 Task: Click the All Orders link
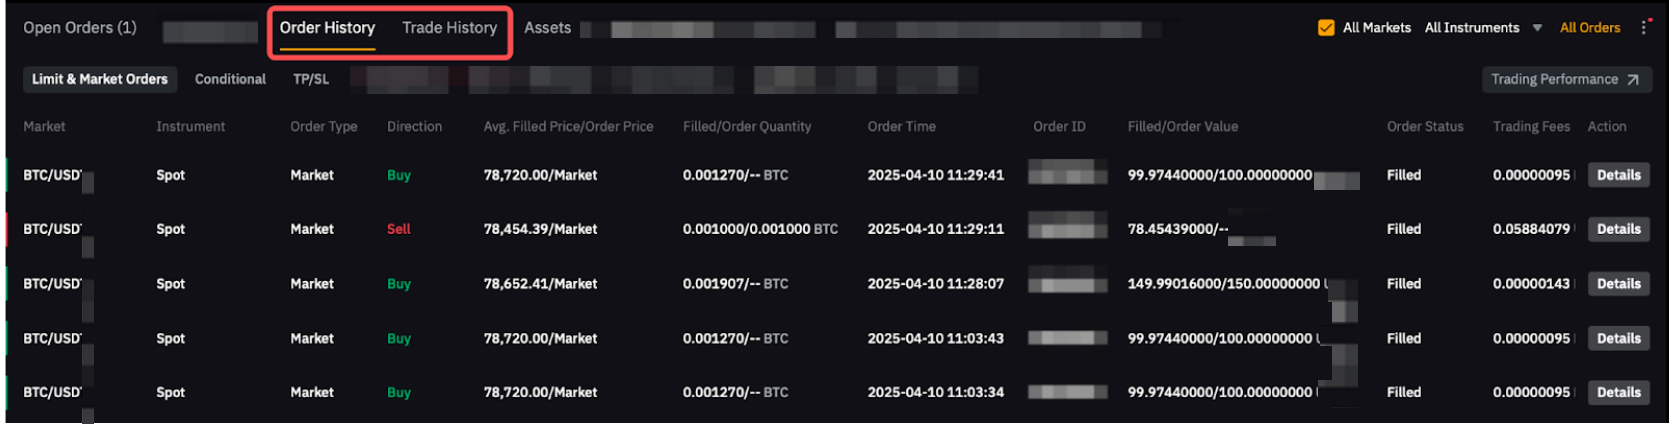click(x=1589, y=28)
